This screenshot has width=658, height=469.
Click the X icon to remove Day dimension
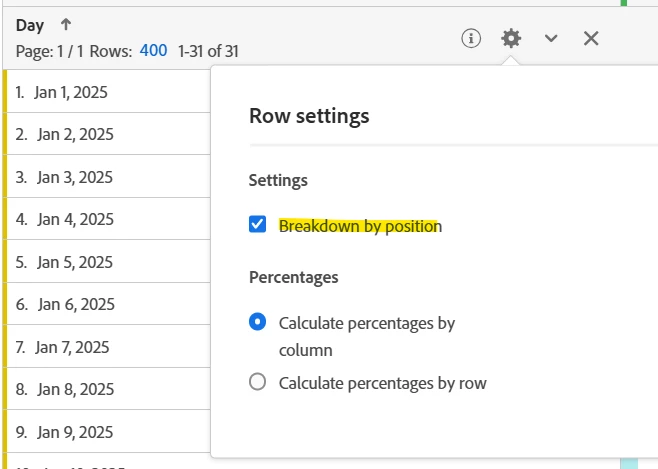(591, 38)
